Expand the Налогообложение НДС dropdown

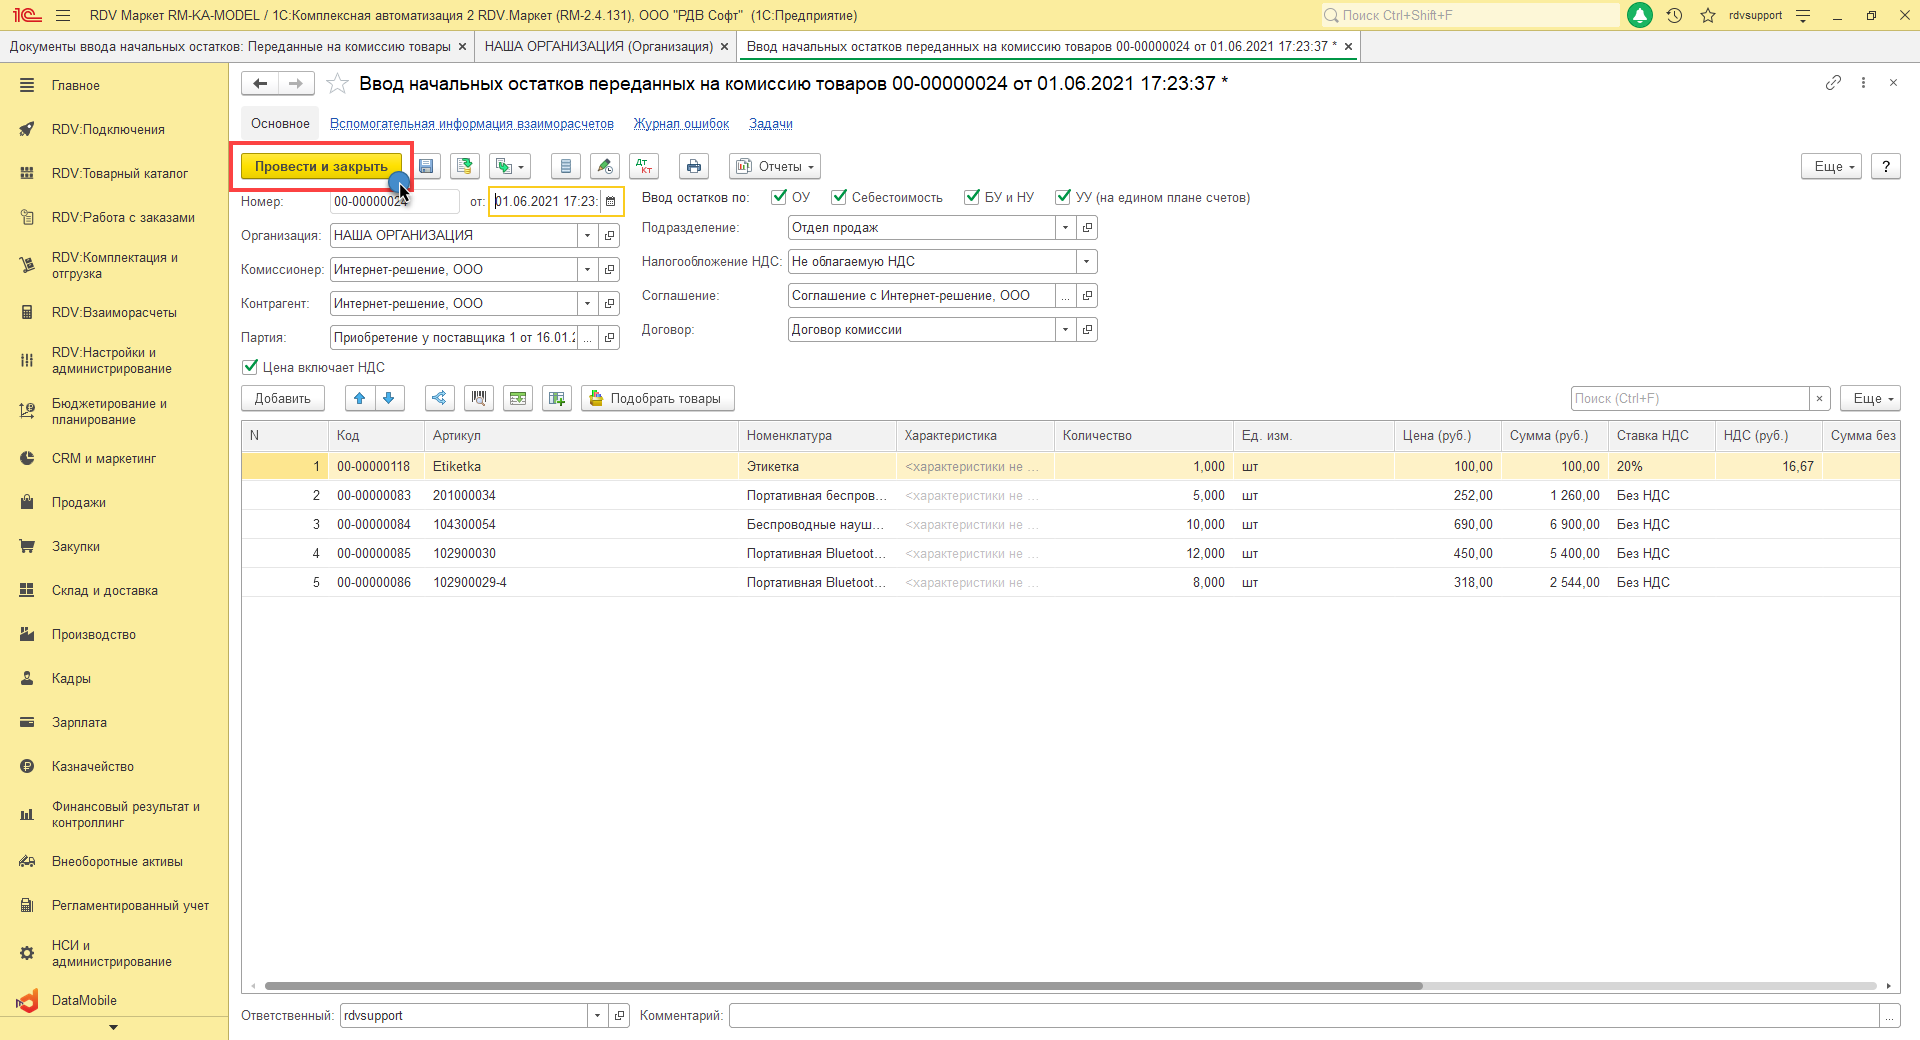[1086, 262]
